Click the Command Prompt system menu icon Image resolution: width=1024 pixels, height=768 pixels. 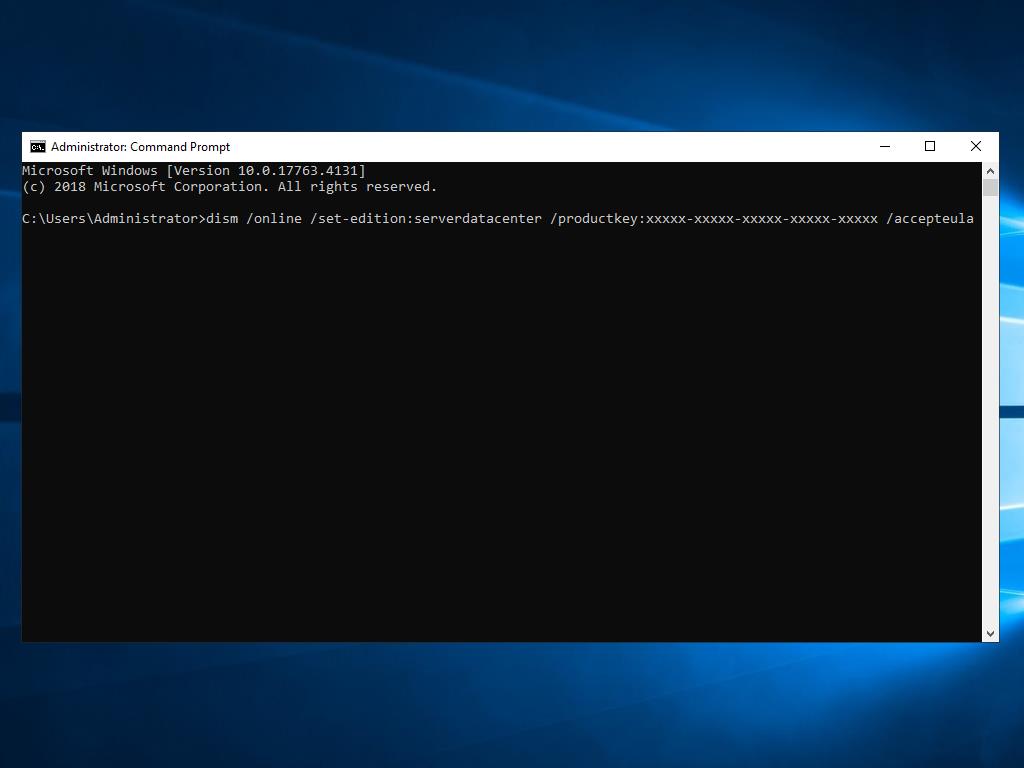[x=38, y=146]
